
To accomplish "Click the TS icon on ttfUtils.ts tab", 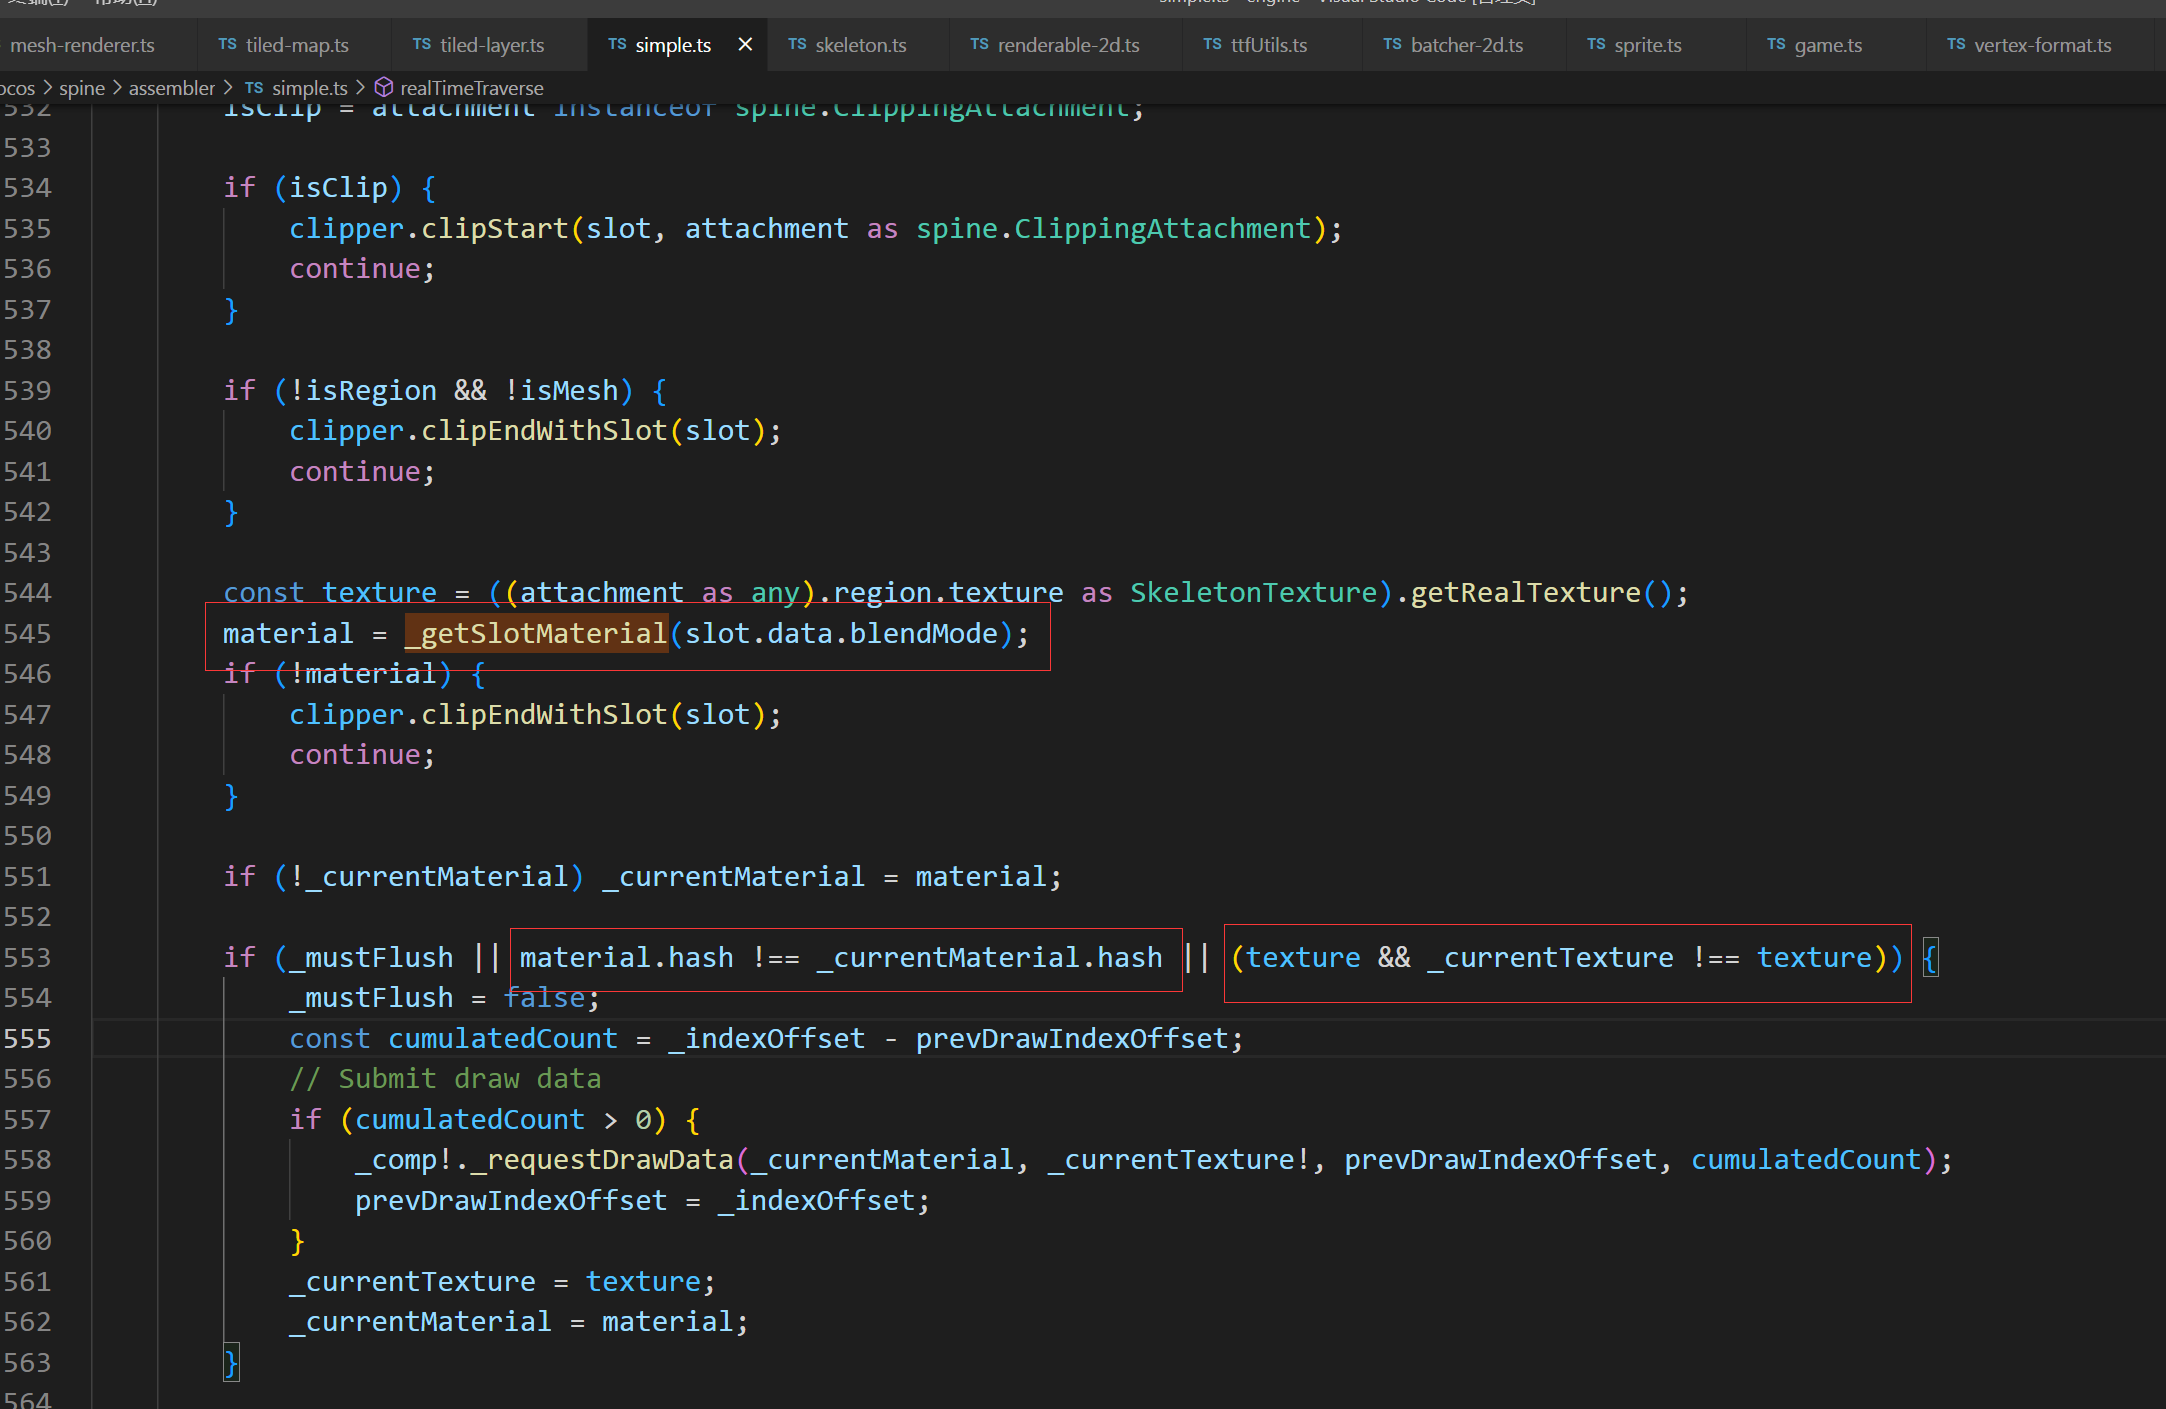I will point(1212,45).
